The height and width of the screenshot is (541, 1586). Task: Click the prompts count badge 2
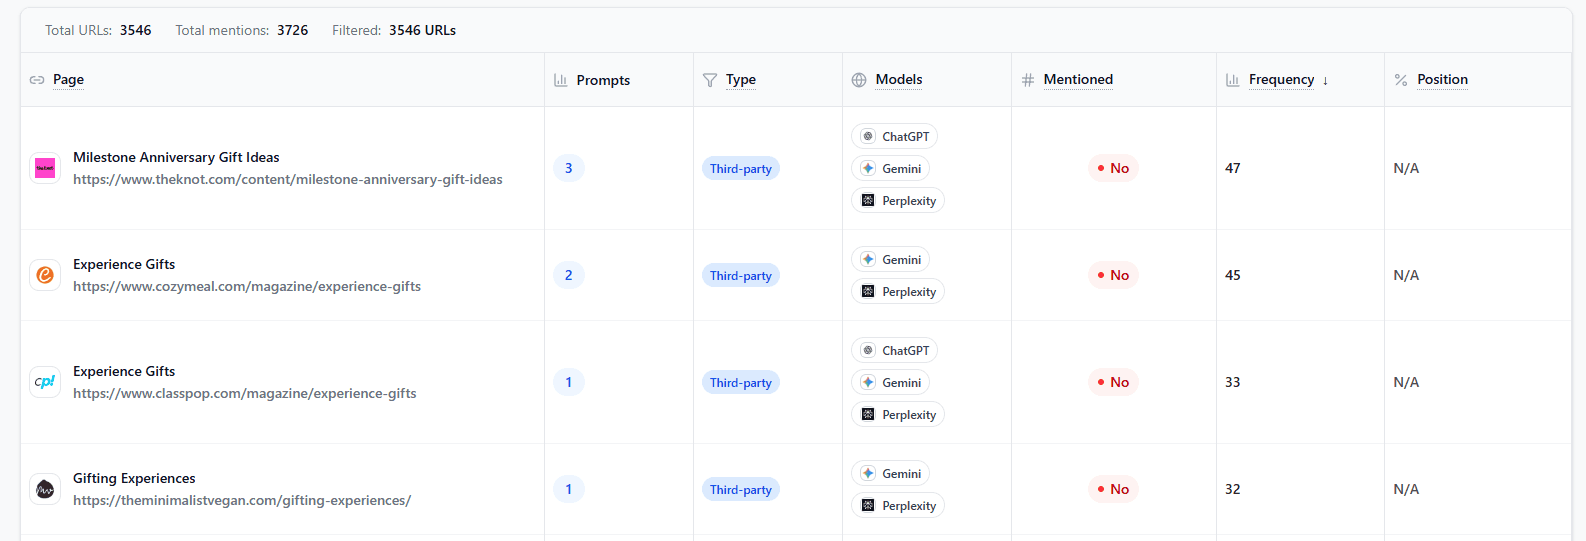coord(569,275)
